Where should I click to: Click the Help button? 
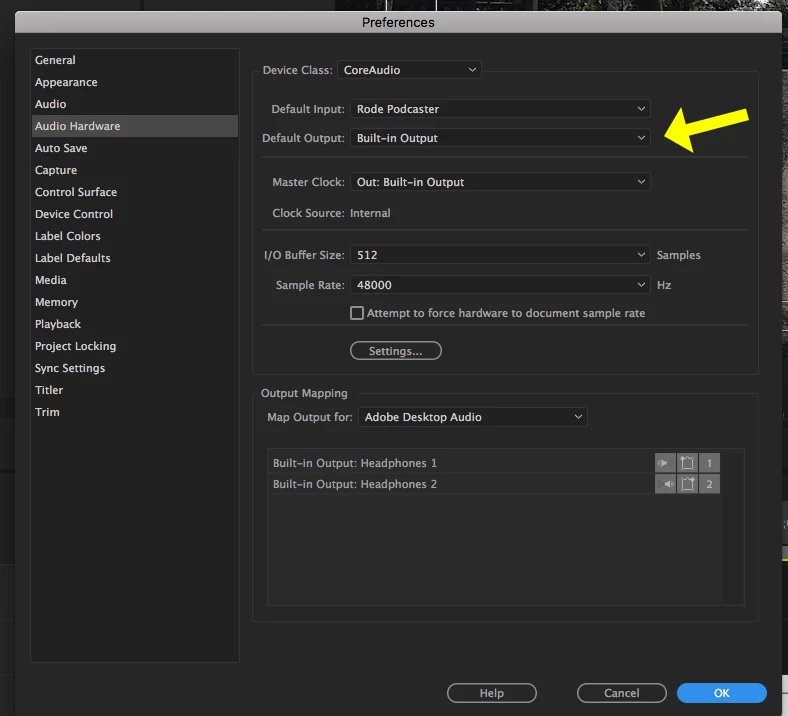[491, 693]
